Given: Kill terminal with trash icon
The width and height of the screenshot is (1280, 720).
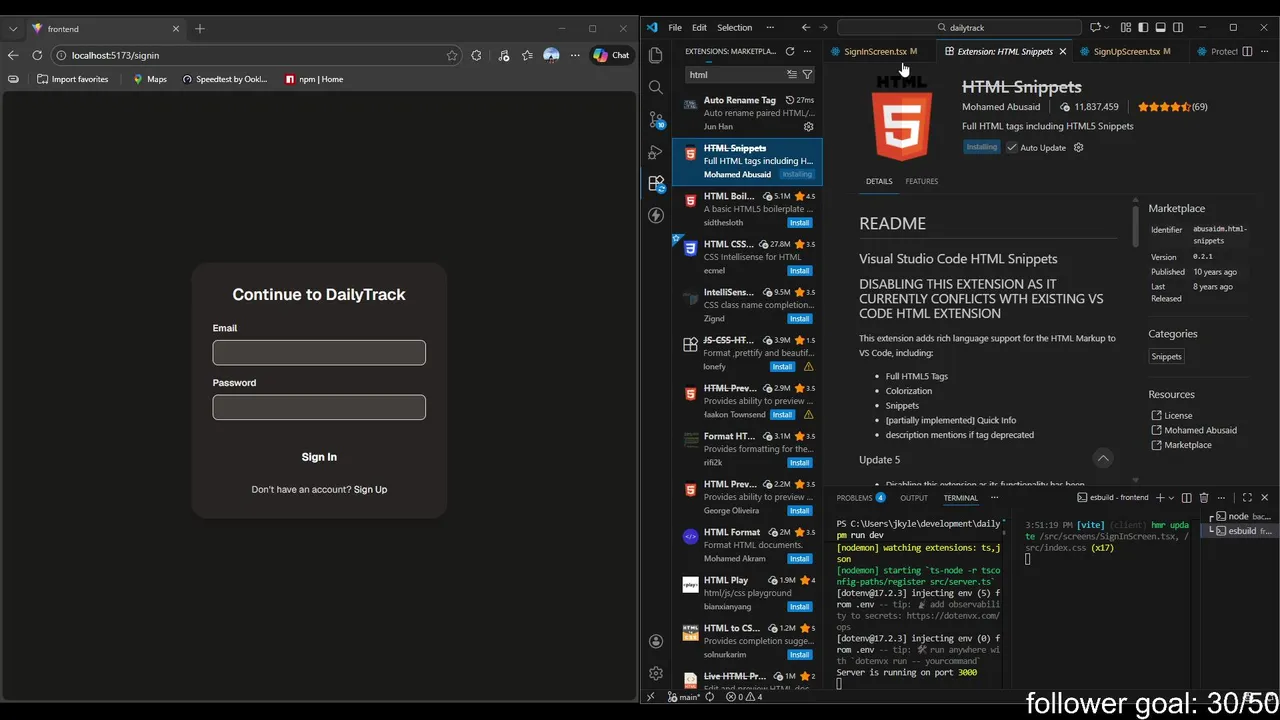Looking at the screenshot, I should coord(1204,497).
